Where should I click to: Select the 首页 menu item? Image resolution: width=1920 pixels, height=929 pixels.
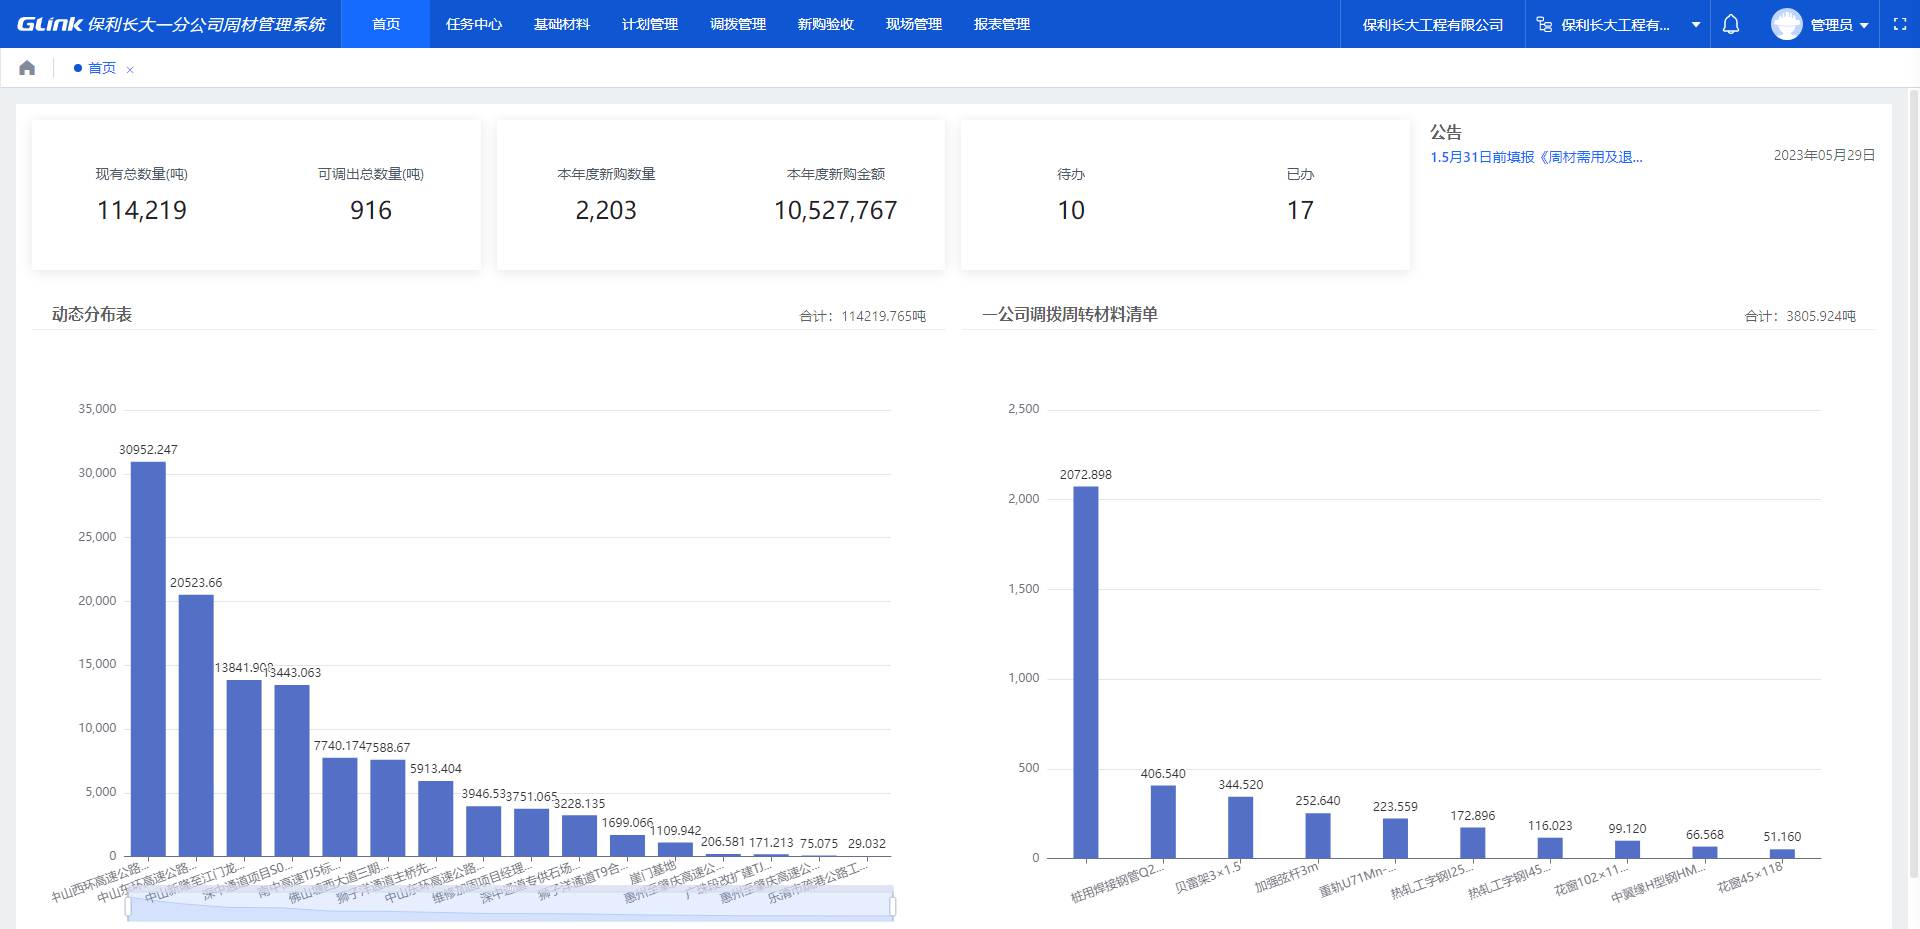click(x=386, y=24)
